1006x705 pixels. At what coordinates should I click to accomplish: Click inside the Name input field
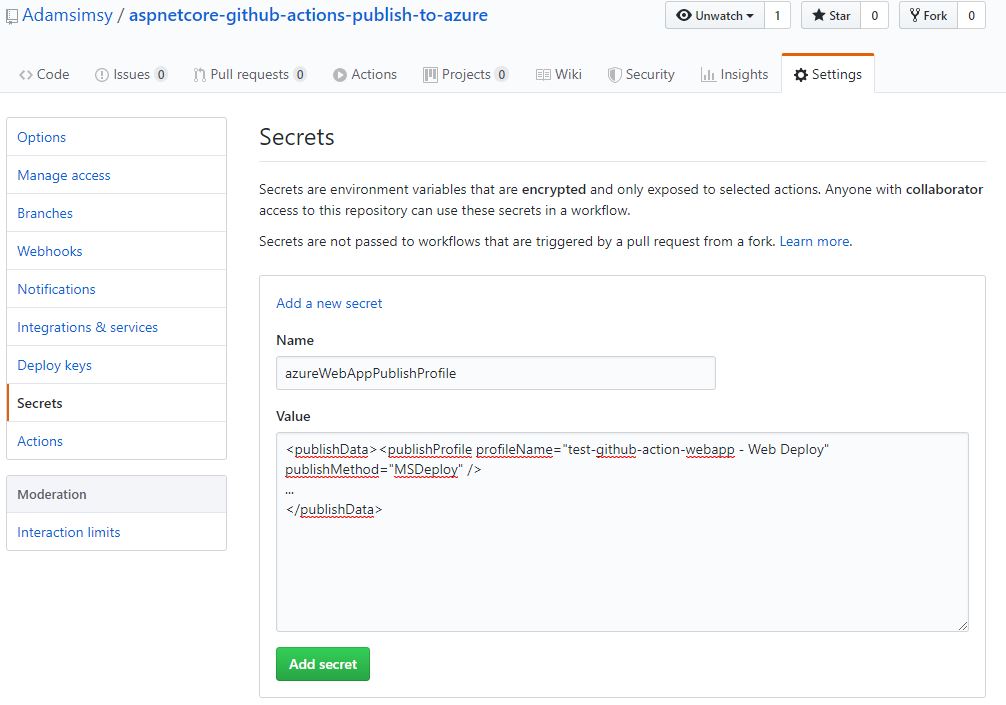pyautogui.click(x=495, y=372)
